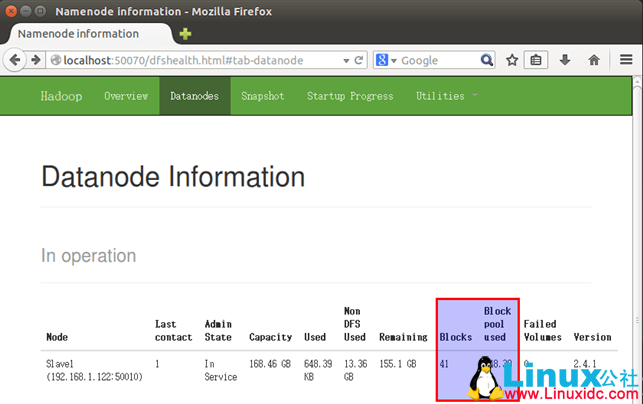Image resolution: width=643 pixels, height=404 pixels.
Task: Reload the page with the refresh icon
Action: tap(359, 60)
